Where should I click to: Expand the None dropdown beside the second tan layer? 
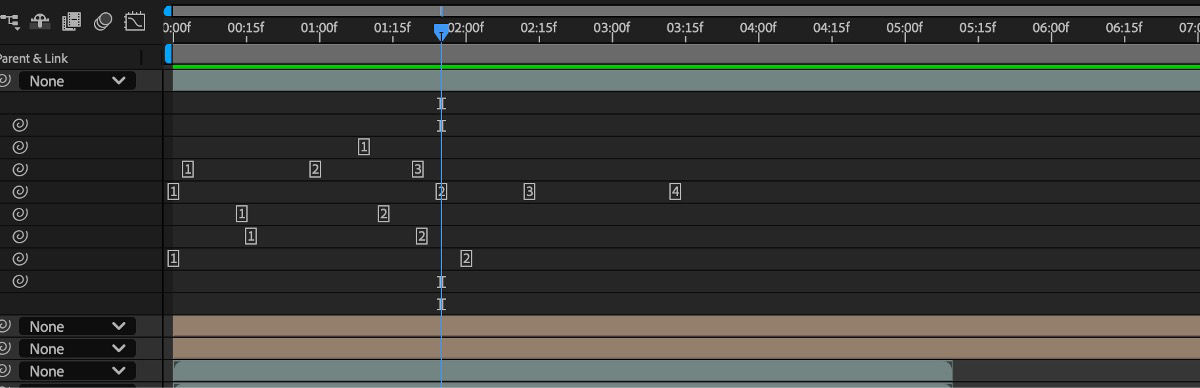coord(77,349)
